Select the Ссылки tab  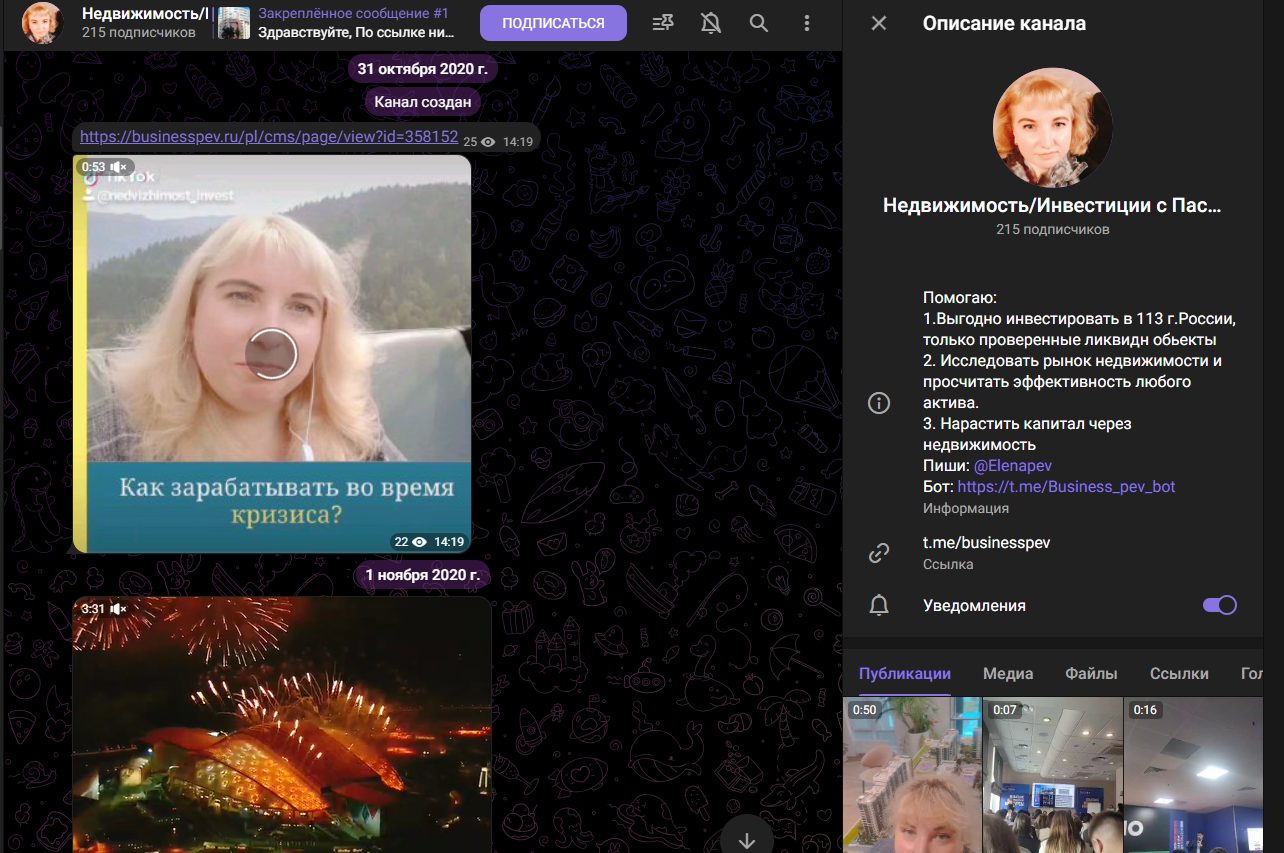[1179, 674]
